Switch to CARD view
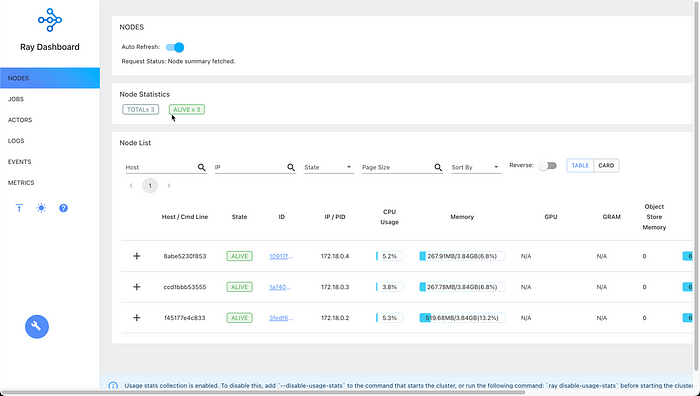Image resolution: width=700 pixels, height=396 pixels. tap(606, 166)
